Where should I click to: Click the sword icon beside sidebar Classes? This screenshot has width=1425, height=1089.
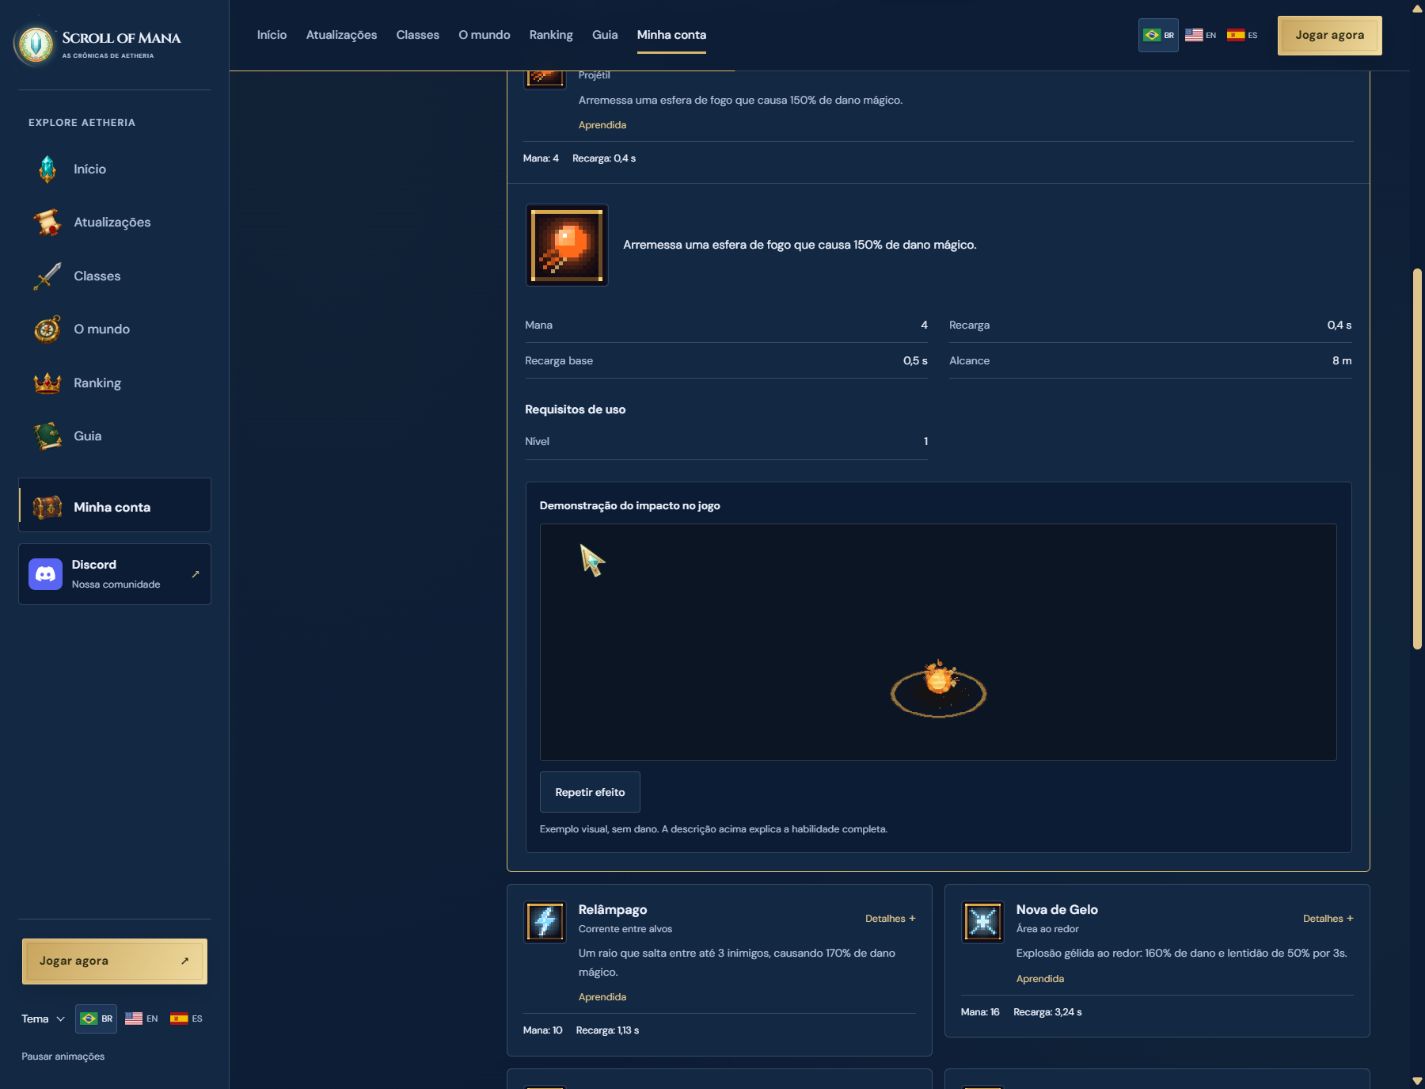coord(47,276)
